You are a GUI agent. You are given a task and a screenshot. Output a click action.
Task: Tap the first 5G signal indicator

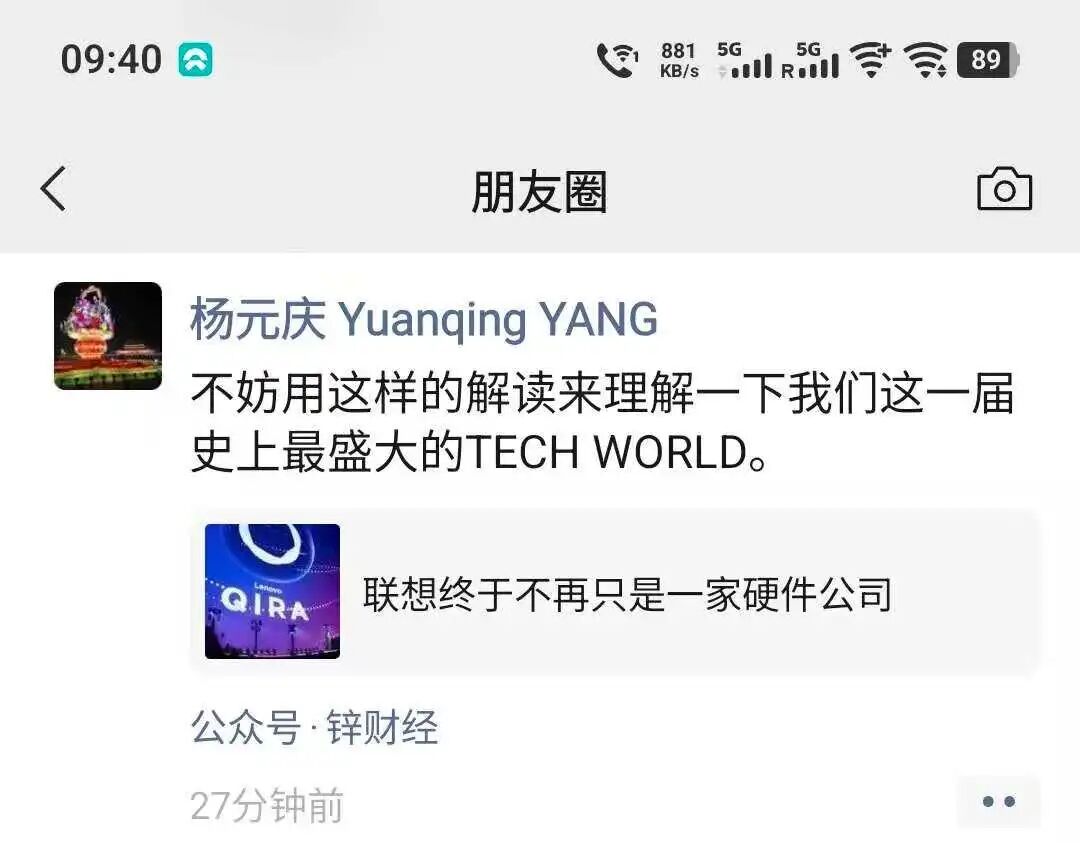(x=744, y=60)
